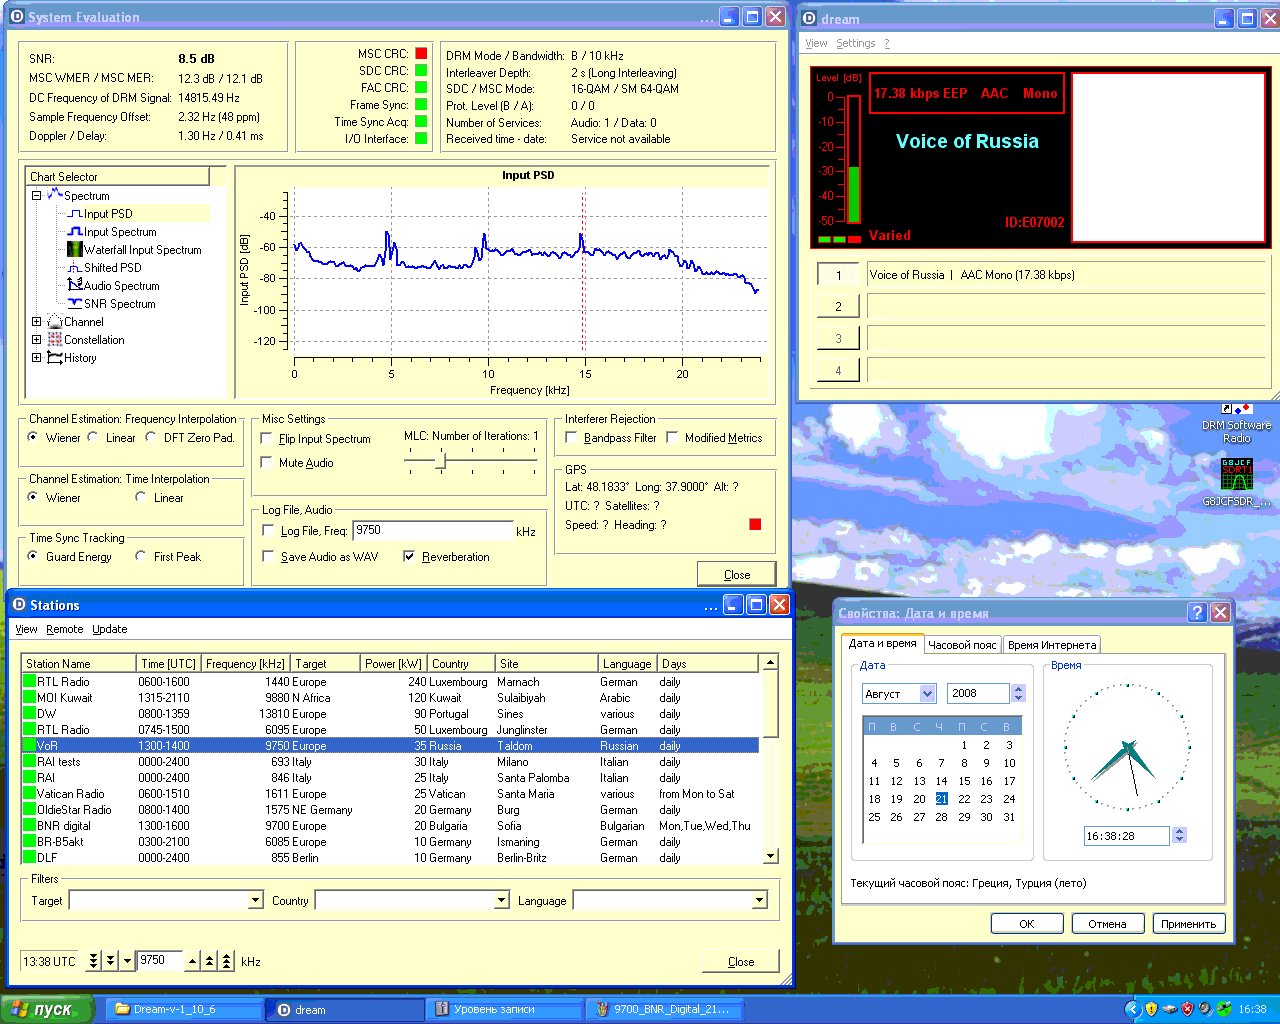Click the Spectrum group icon
Viewport: 1280px width, 1024px height.
(55, 195)
